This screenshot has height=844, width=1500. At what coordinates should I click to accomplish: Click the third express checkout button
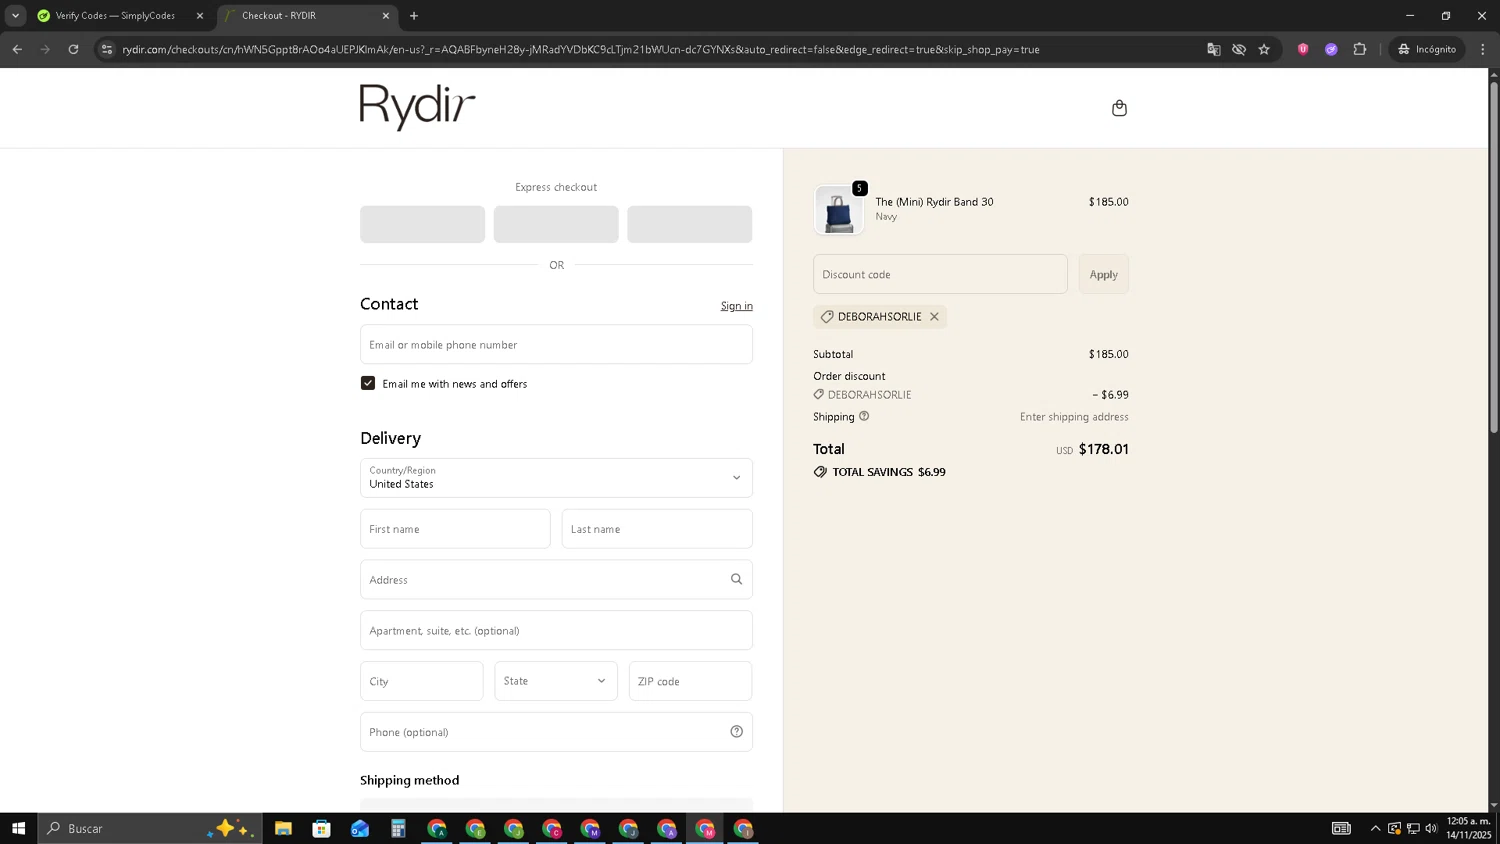pyautogui.click(x=690, y=224)
